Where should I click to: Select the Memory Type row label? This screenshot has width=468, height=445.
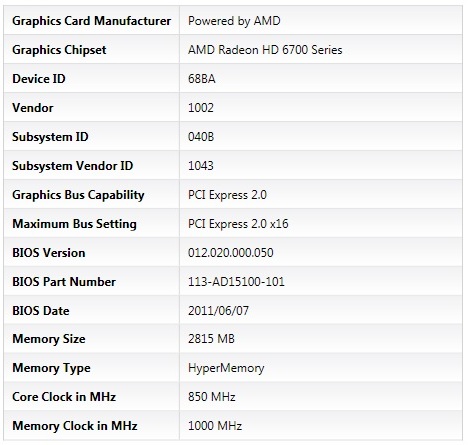[51, 368]
